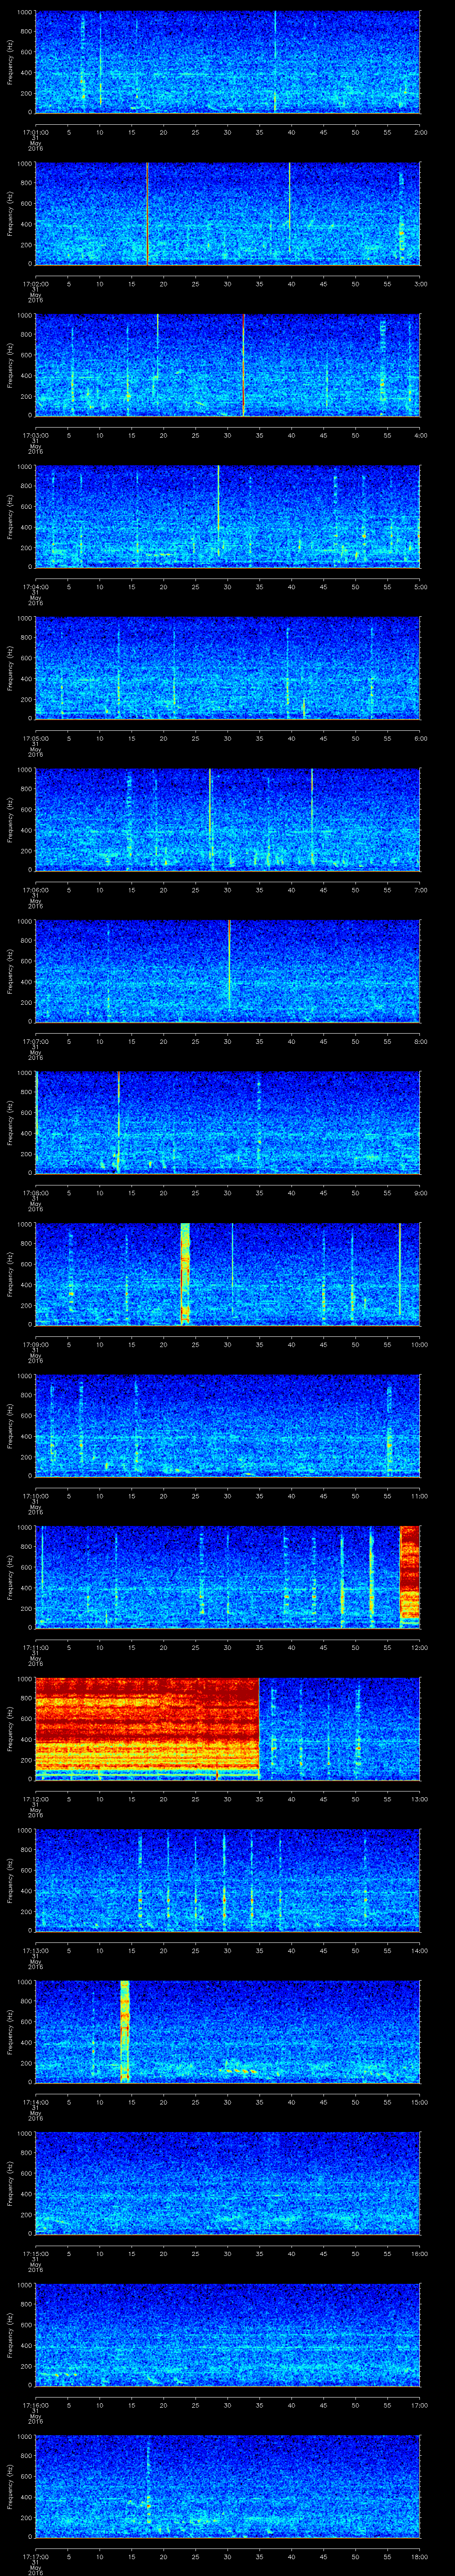Open the spectrogram panel starting at 17:03:00
Screen dimensions: 455x2576
click(227, 365)
